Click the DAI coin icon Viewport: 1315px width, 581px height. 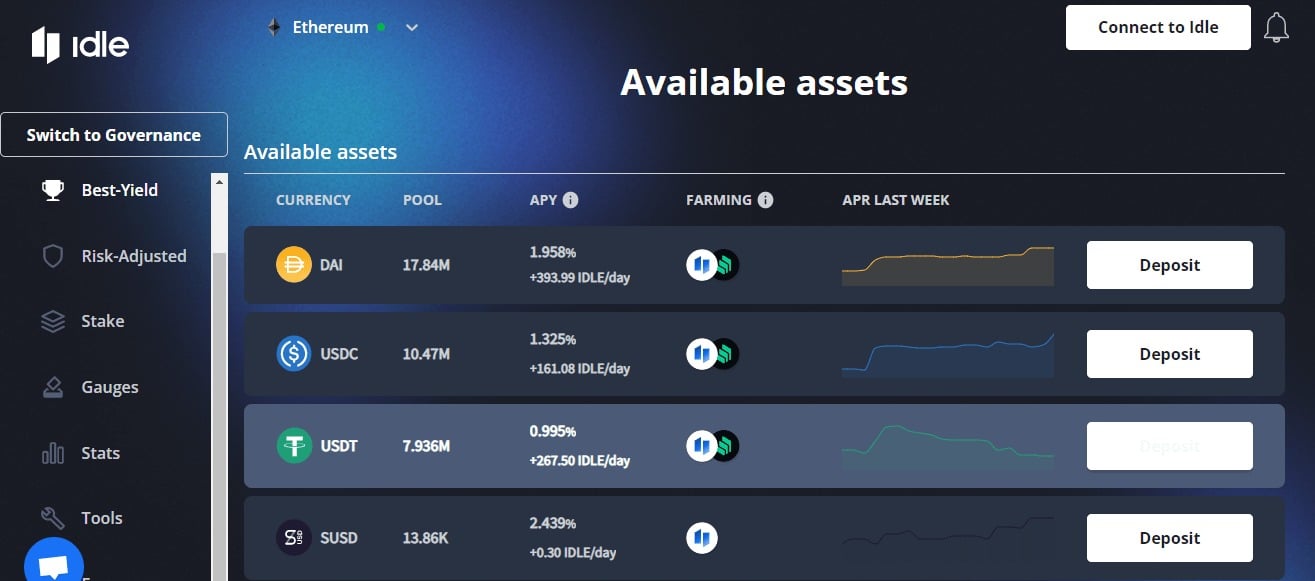[x=294, y=265]
